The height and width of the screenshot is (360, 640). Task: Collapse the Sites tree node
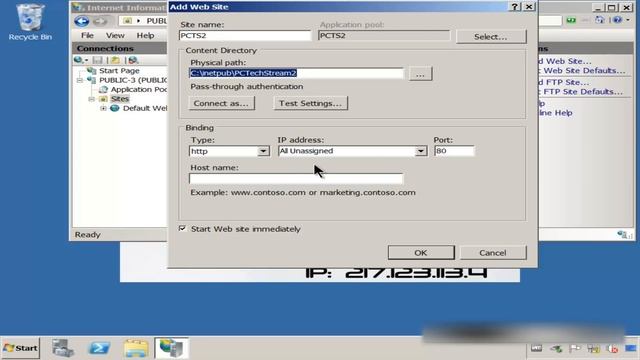(x=91, y=99)
